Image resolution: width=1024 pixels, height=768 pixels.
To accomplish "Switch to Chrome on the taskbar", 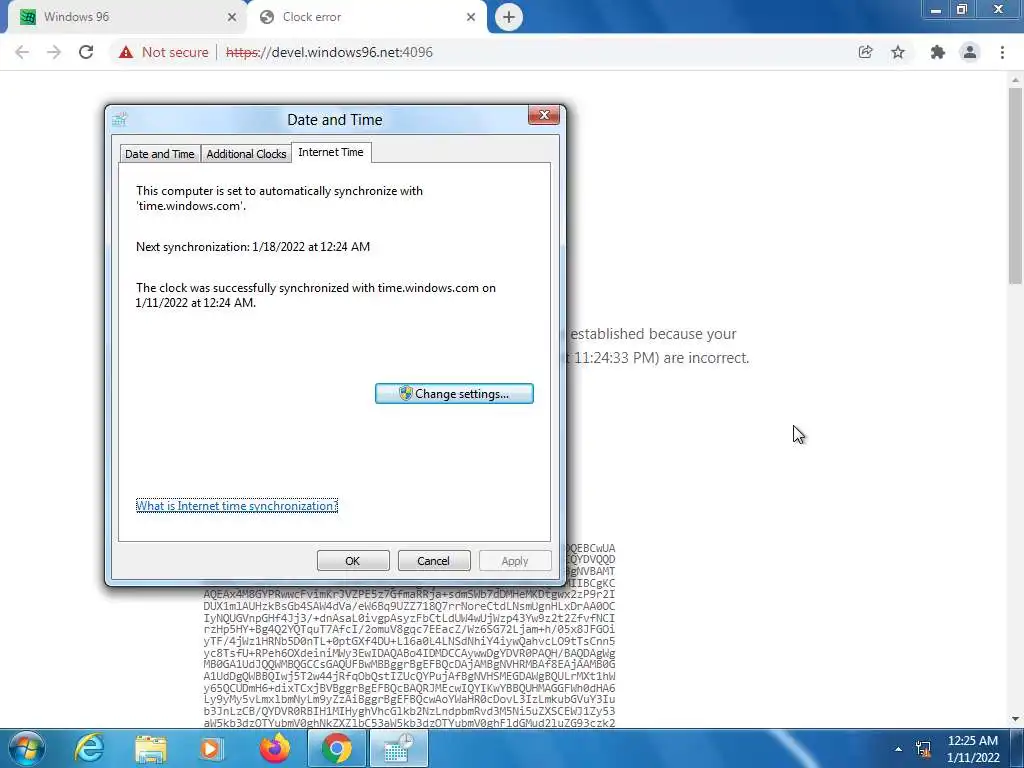I will pos(337,749).
